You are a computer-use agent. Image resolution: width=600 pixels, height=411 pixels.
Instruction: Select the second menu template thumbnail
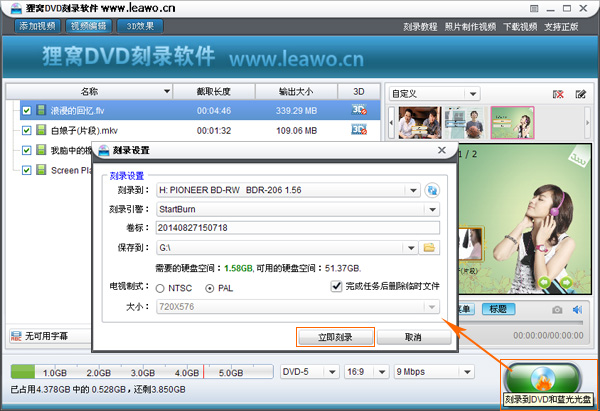[464, 122]
